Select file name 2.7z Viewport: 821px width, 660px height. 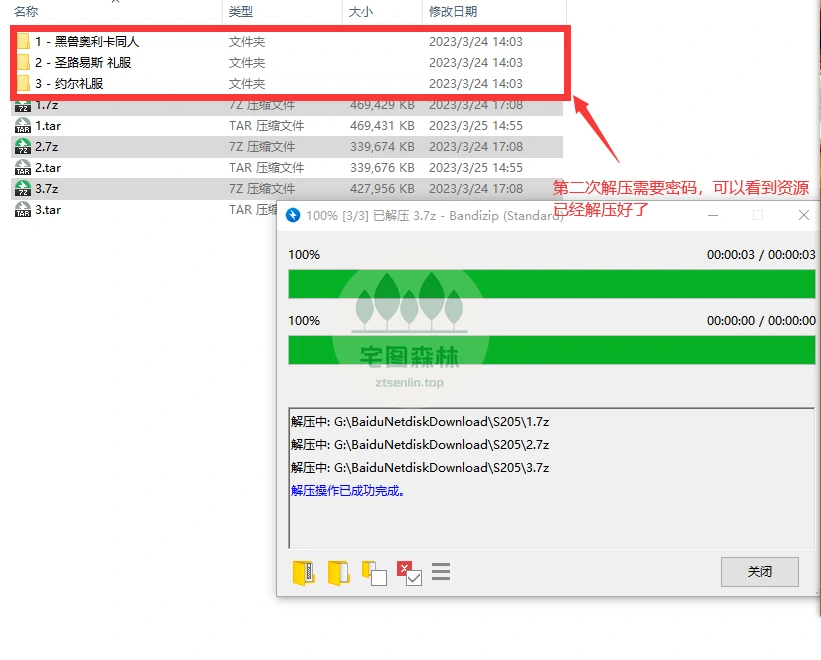coord(47,147)
